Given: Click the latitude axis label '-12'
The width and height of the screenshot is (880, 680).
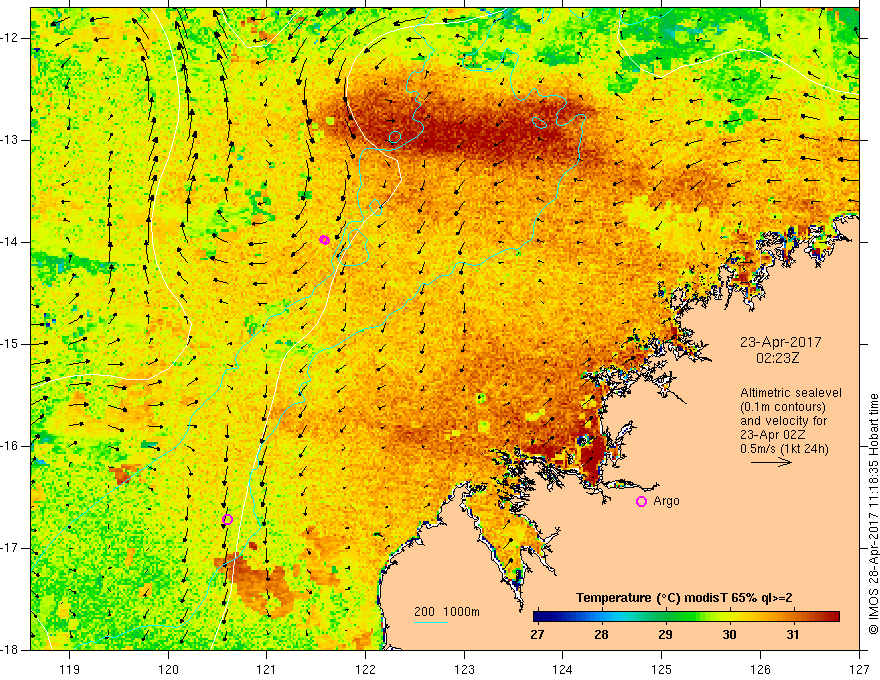Looking at the screenshot, I should (11, 38).
